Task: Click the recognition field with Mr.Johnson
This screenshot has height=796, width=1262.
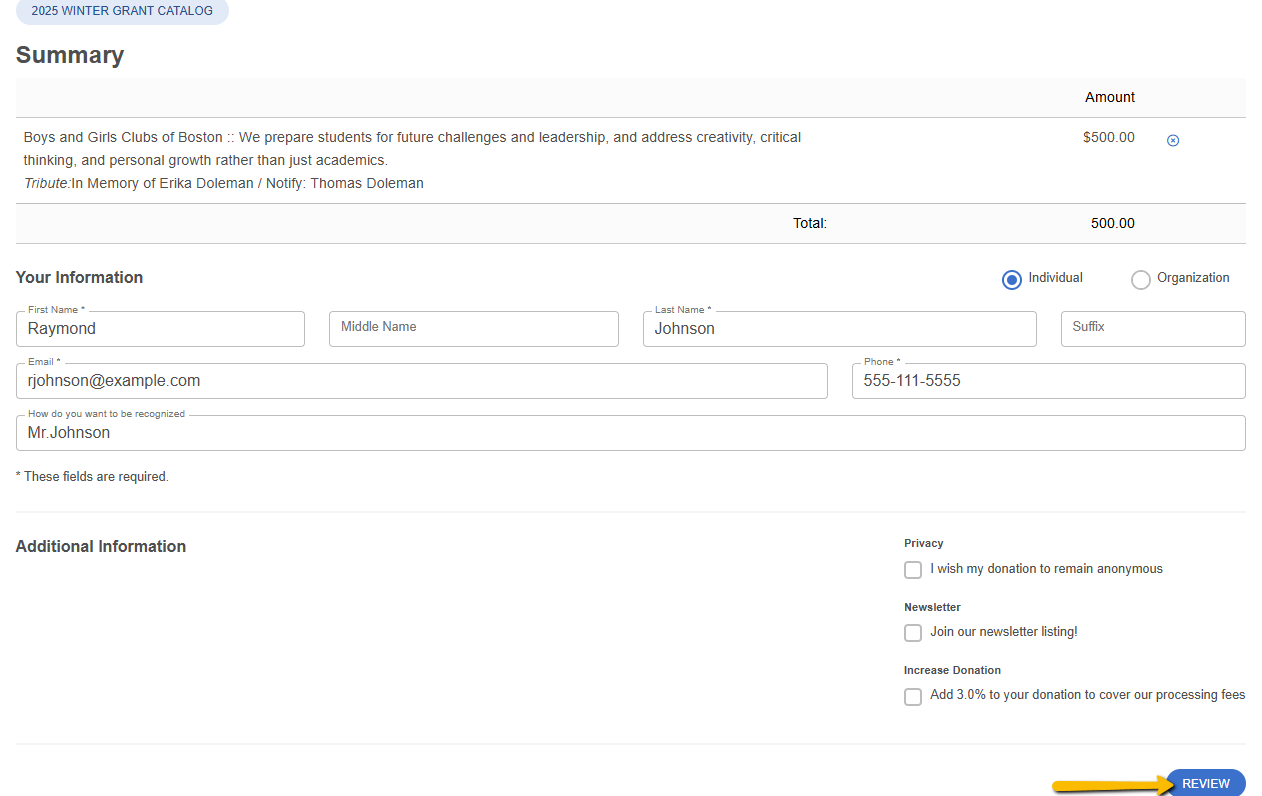Action: tap(631, 433)
